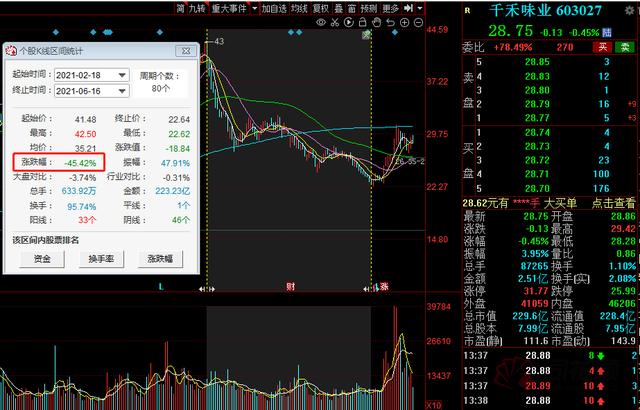Open the 终止时间 end date dropdown

123,91
